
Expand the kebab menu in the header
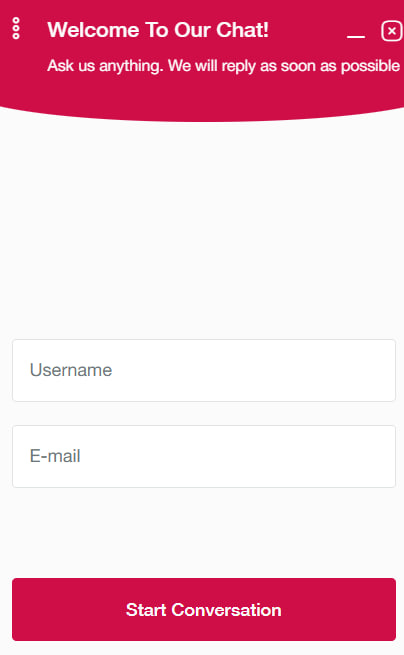click(x=16, y=28)
